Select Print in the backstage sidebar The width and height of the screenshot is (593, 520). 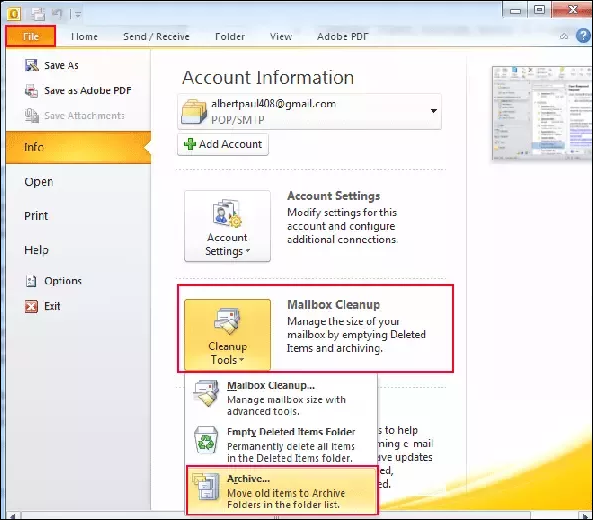coord(36,216)
